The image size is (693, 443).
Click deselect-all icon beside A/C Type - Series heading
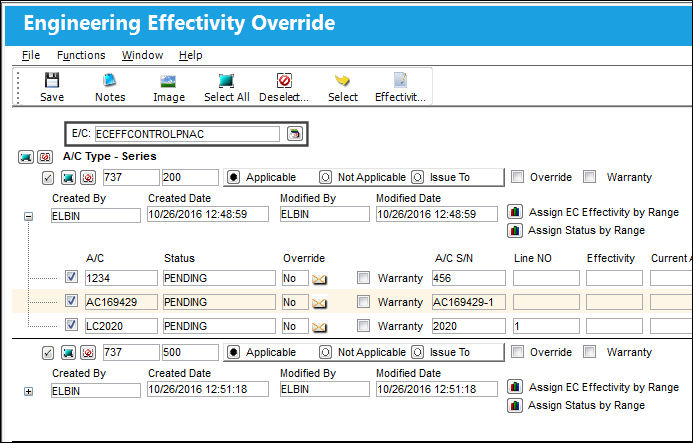pyautogui.click(x=45, y=157)
